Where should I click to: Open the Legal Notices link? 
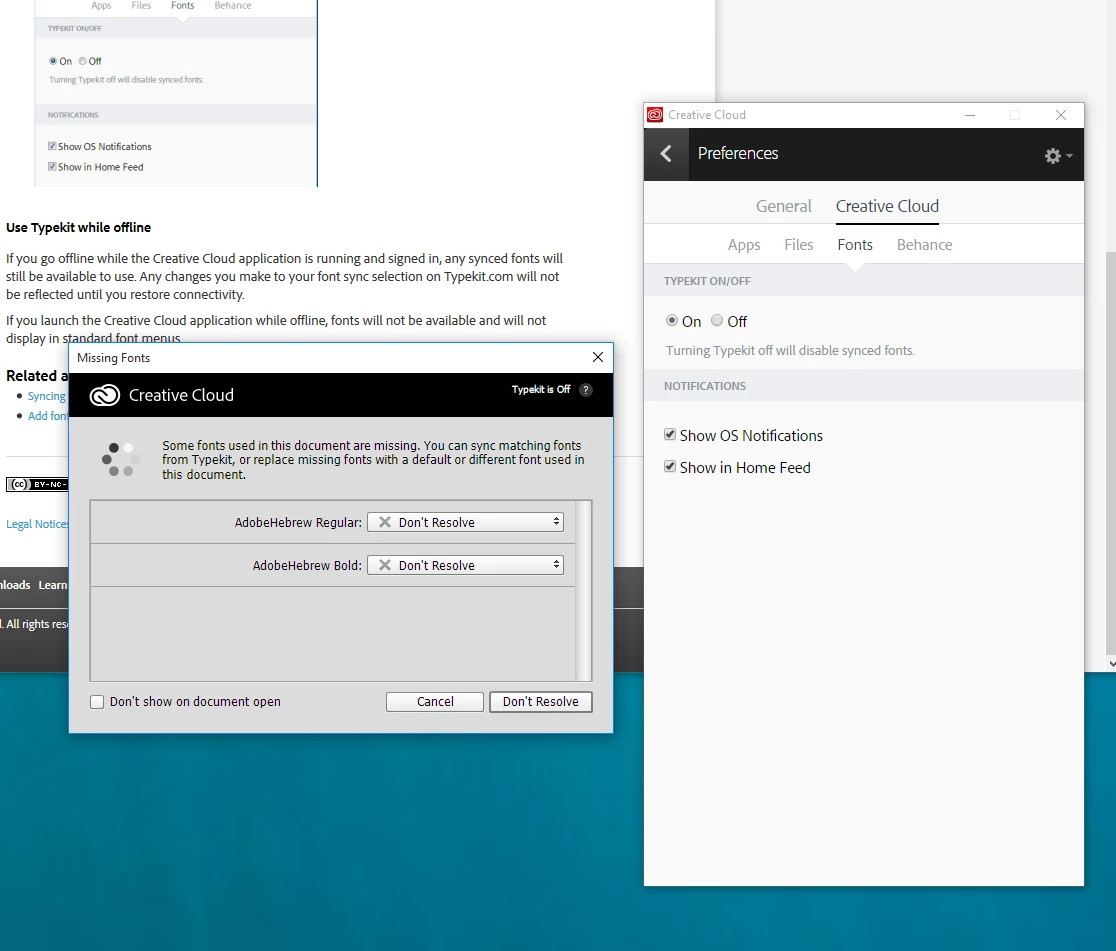point(38,524)
